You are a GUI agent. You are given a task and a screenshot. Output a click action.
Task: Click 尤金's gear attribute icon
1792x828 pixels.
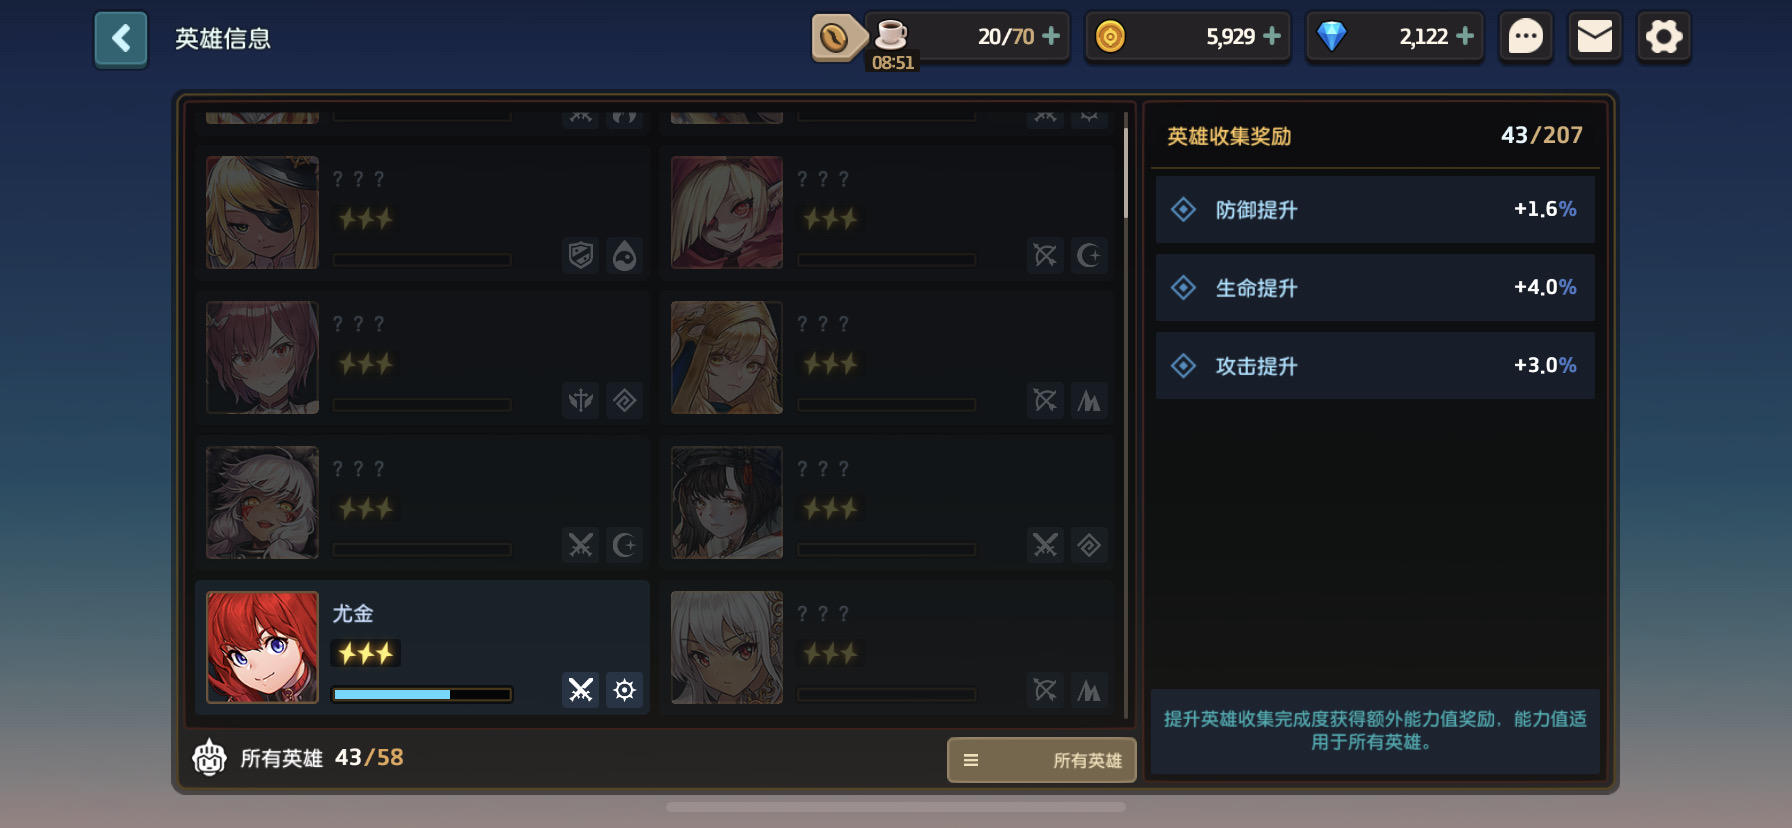[625, 690]
